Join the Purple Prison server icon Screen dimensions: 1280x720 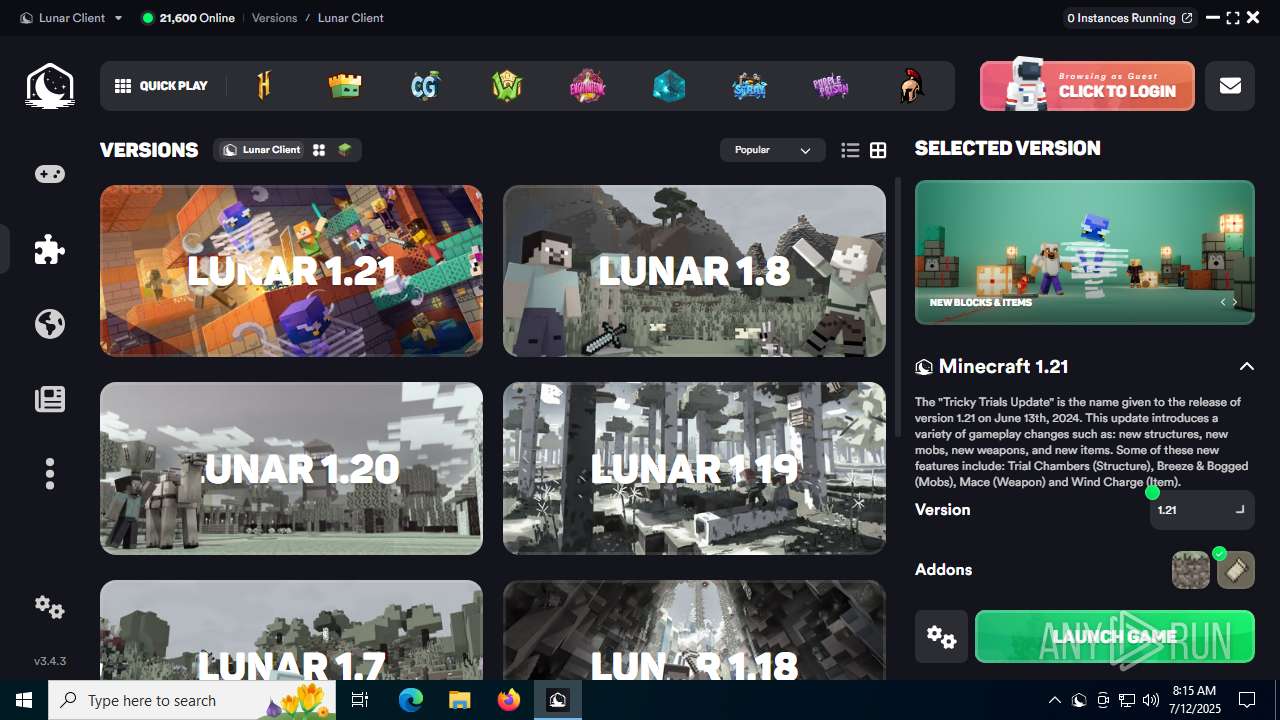pyautogui.click(x=830, y=86)
